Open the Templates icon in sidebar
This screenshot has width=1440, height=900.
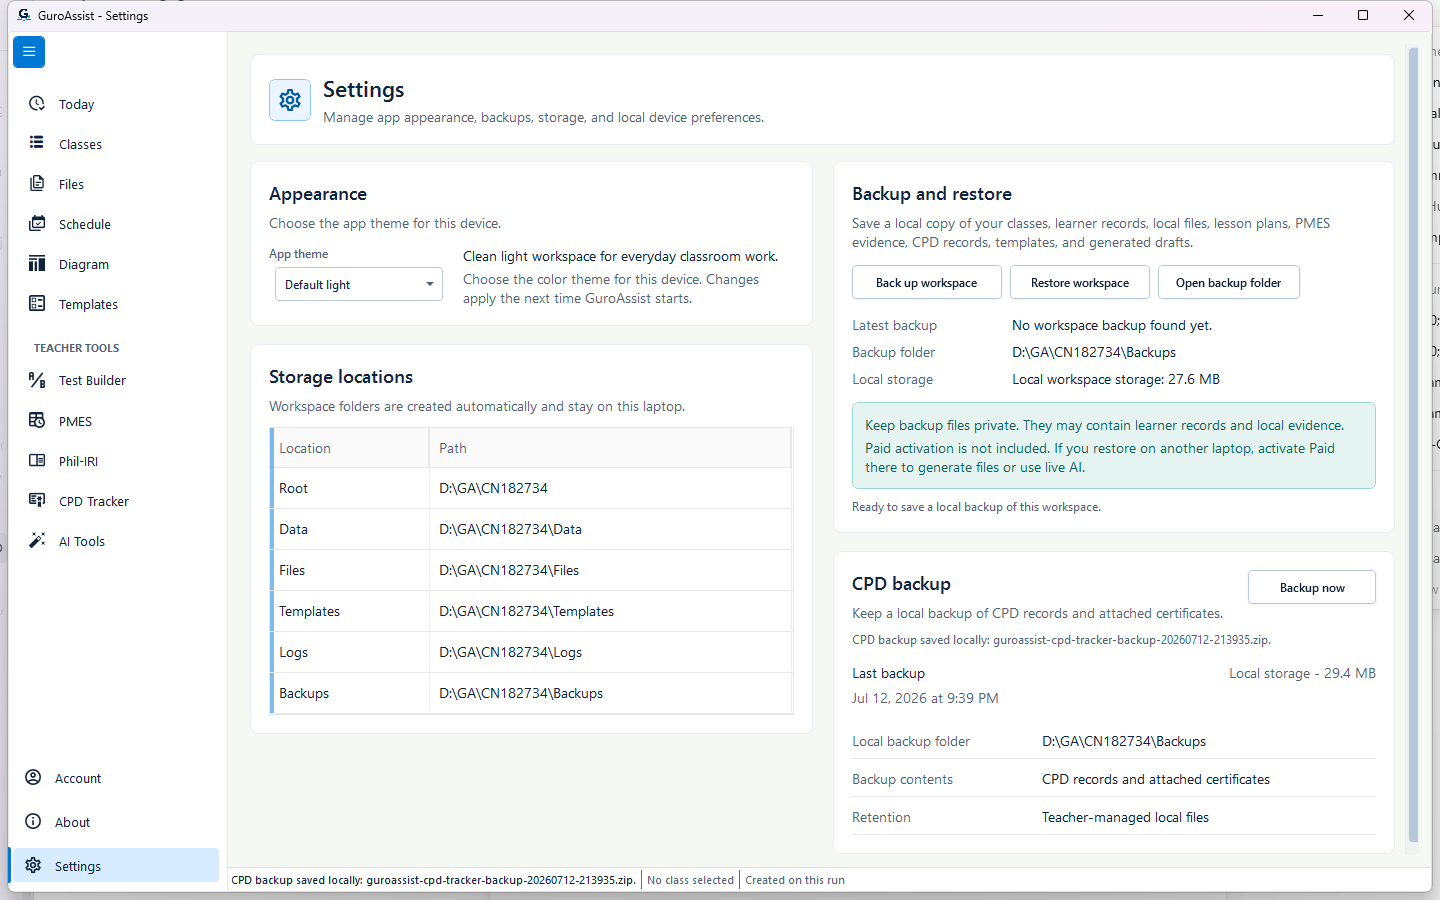(x=37, y=303)
